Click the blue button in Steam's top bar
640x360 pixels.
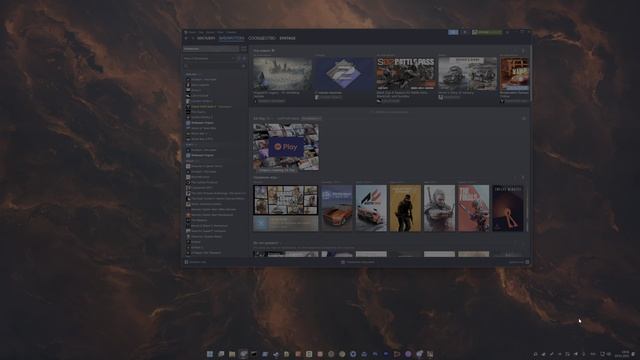tap(453, 32)
